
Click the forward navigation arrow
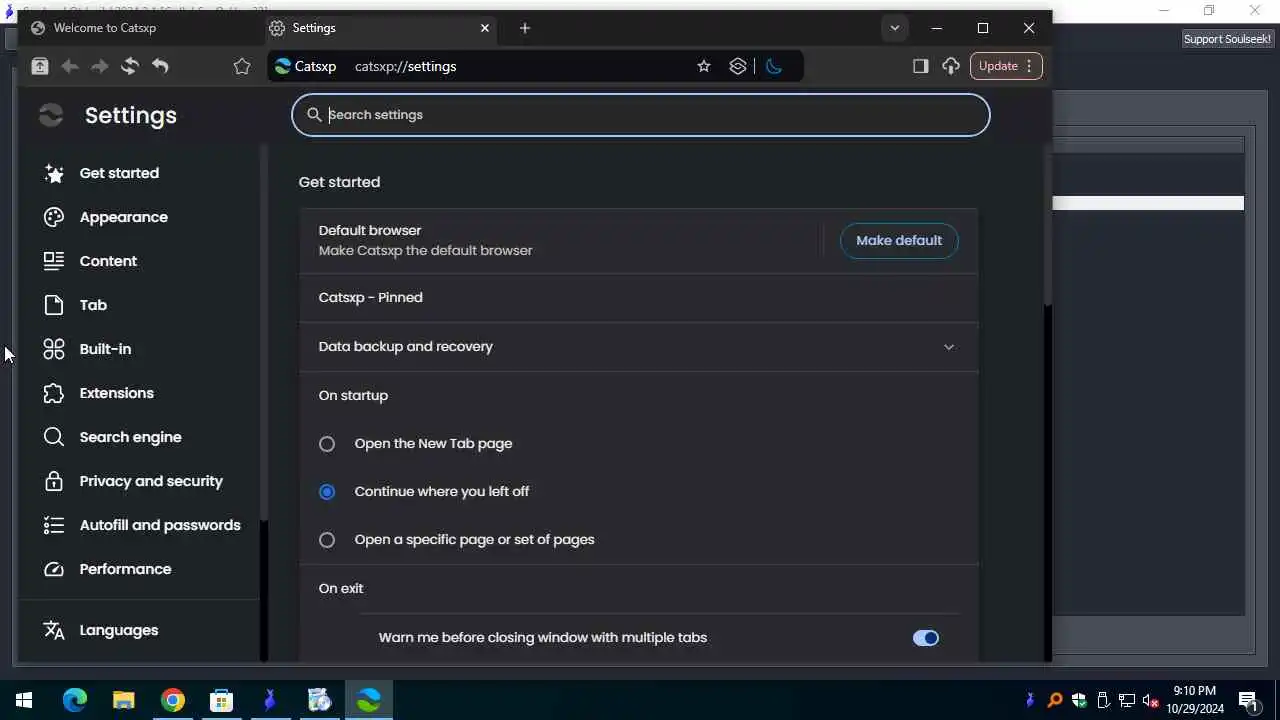click(99, 66)
